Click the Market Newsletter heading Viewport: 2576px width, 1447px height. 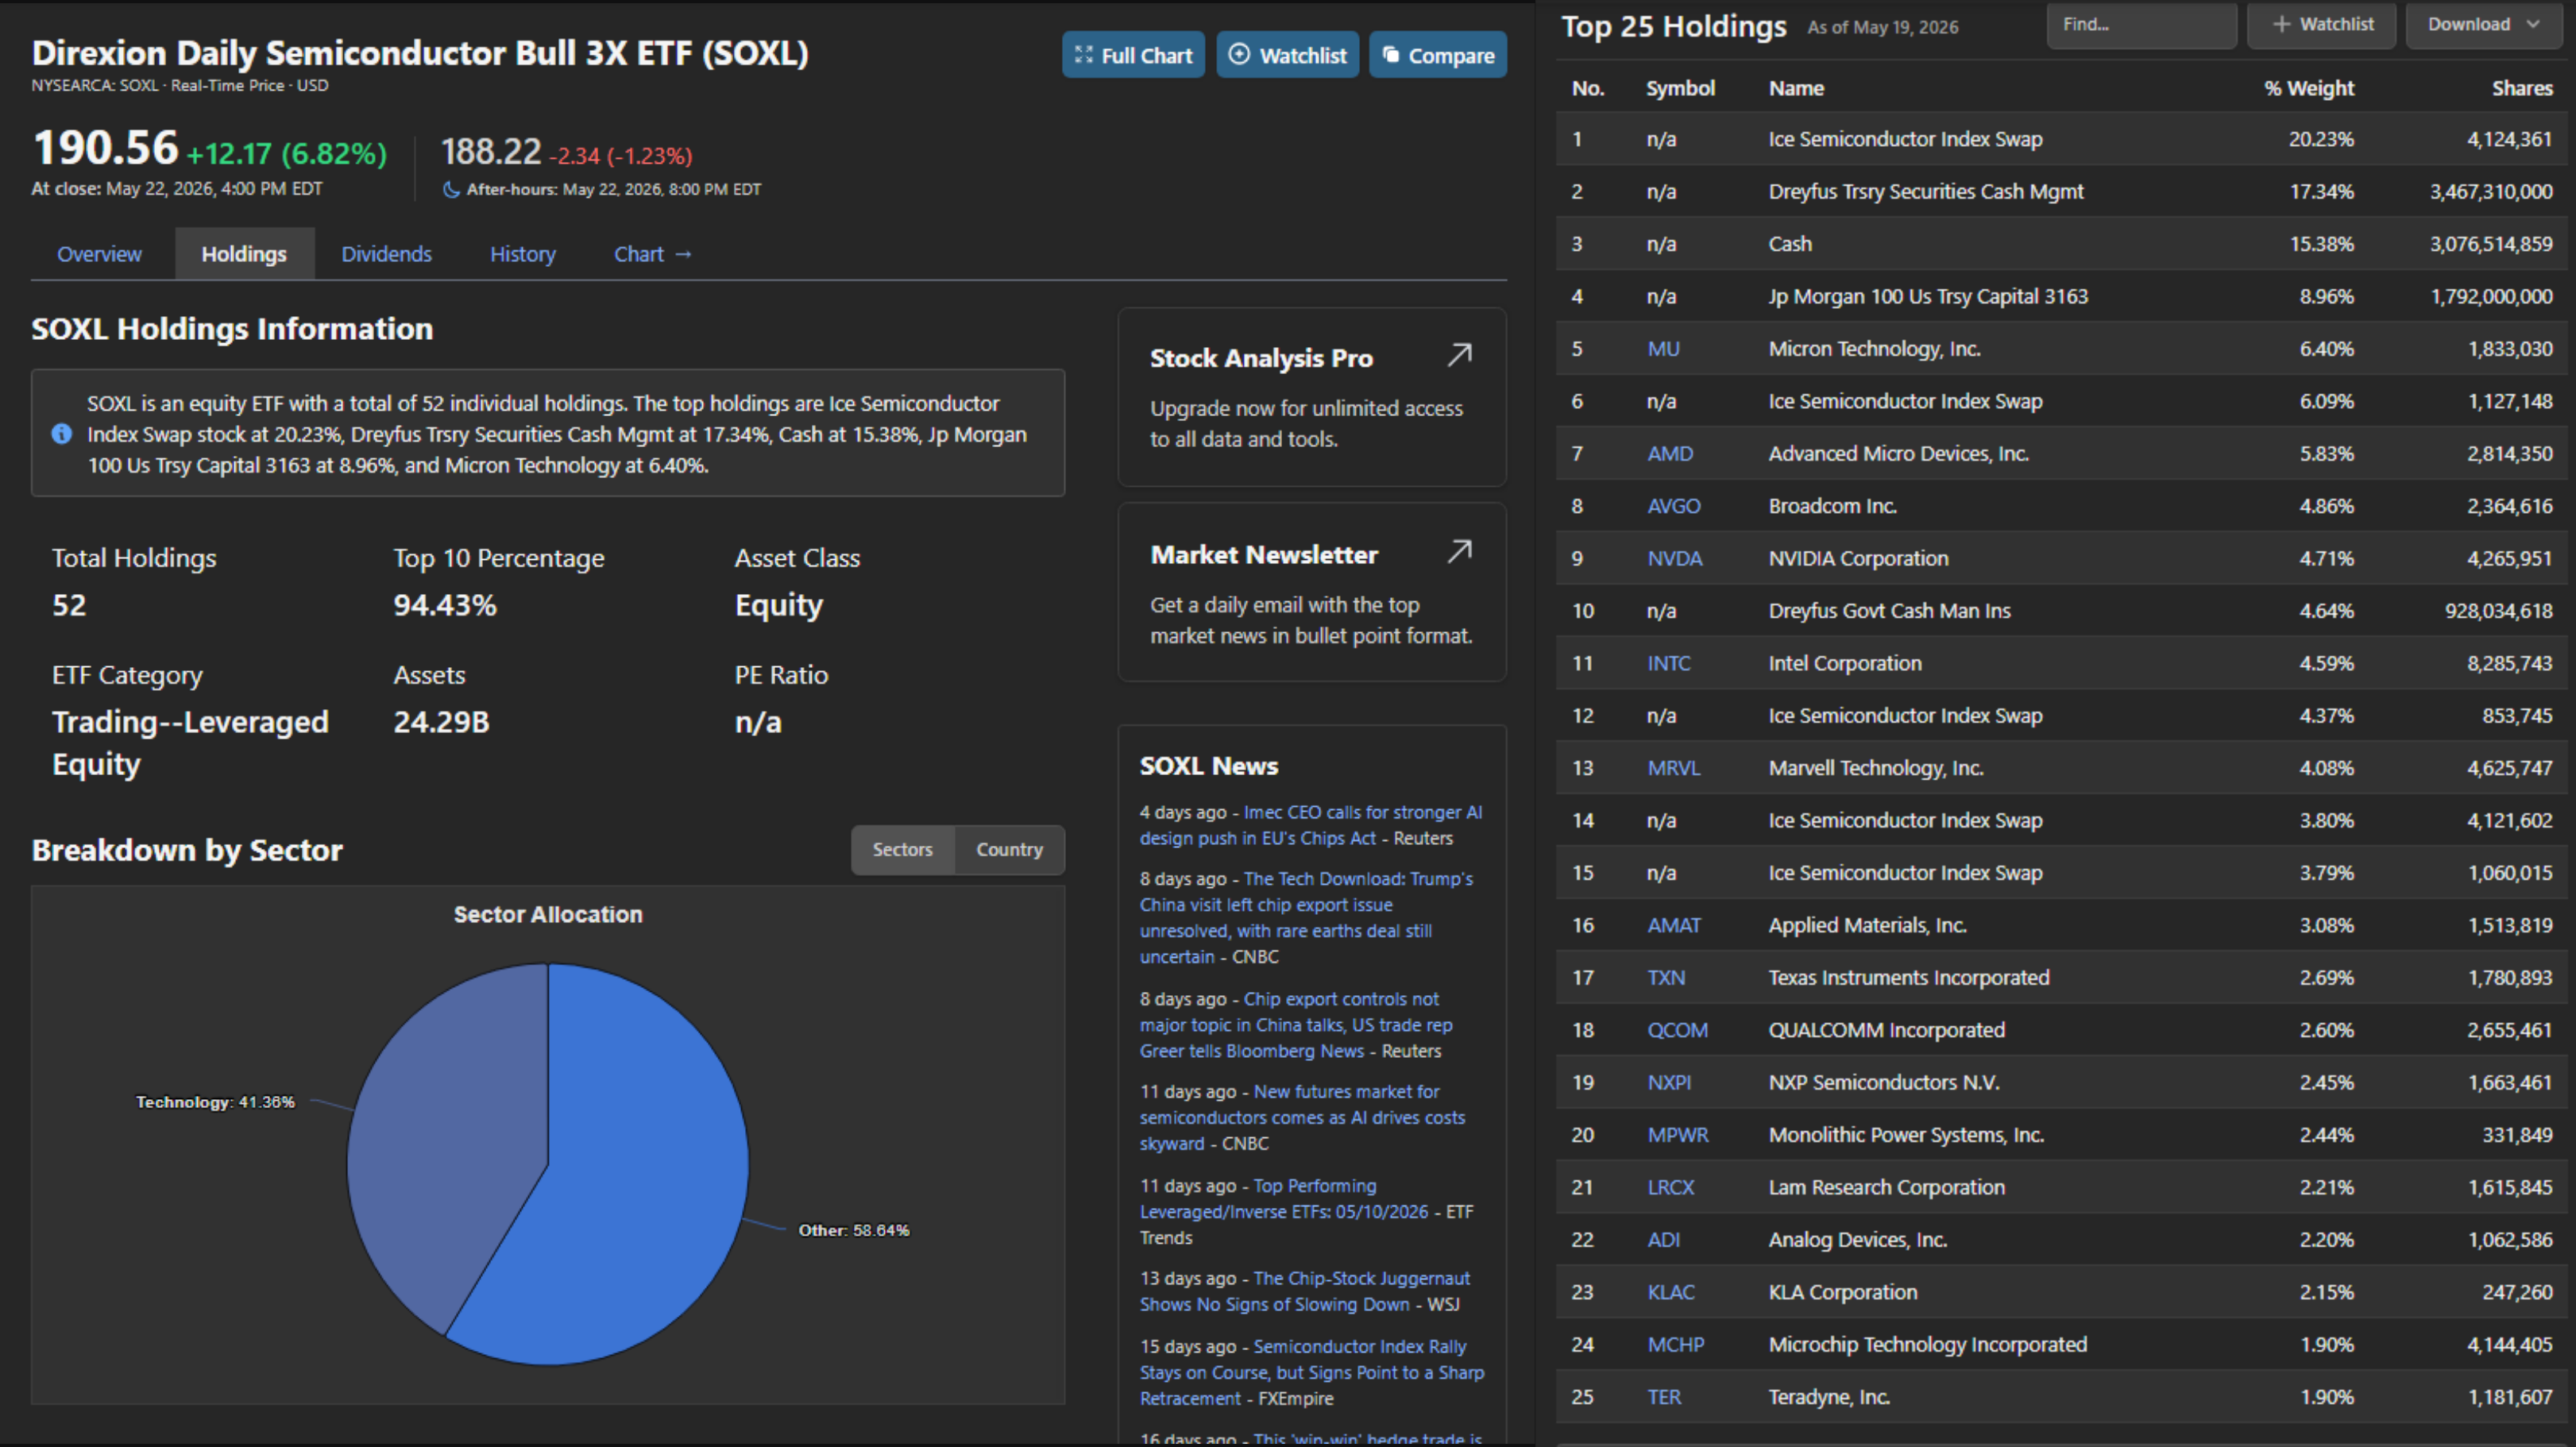(x=1264, y=555)
